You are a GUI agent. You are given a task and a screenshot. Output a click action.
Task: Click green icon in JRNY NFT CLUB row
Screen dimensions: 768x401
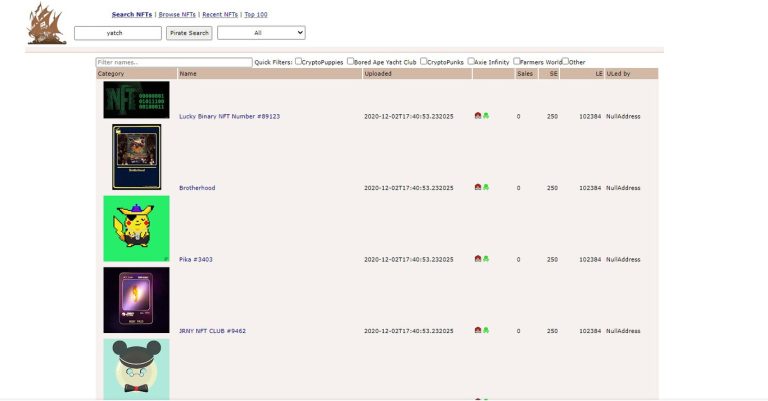click(x=486, y=330)
